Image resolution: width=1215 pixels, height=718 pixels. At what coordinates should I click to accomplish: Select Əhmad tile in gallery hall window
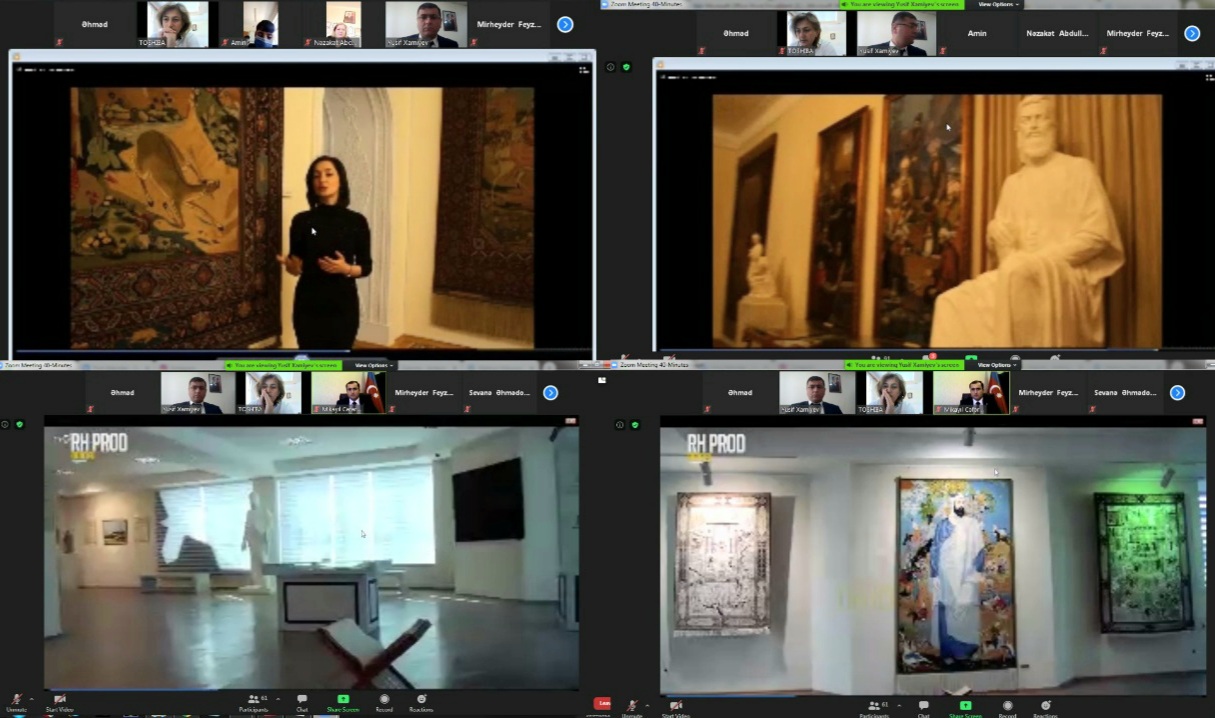122,393
